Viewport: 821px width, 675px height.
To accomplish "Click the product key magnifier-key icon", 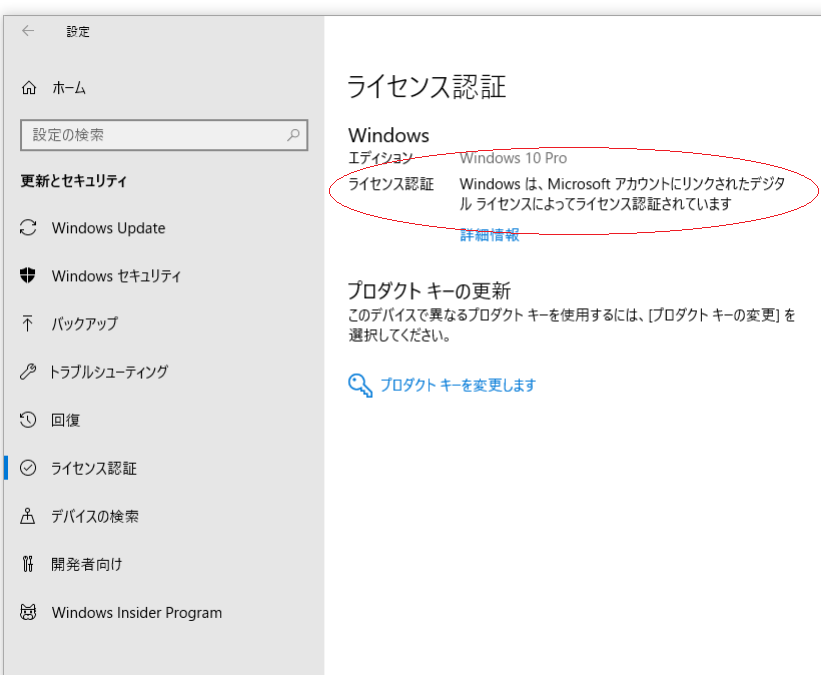I will click(360, 385).
